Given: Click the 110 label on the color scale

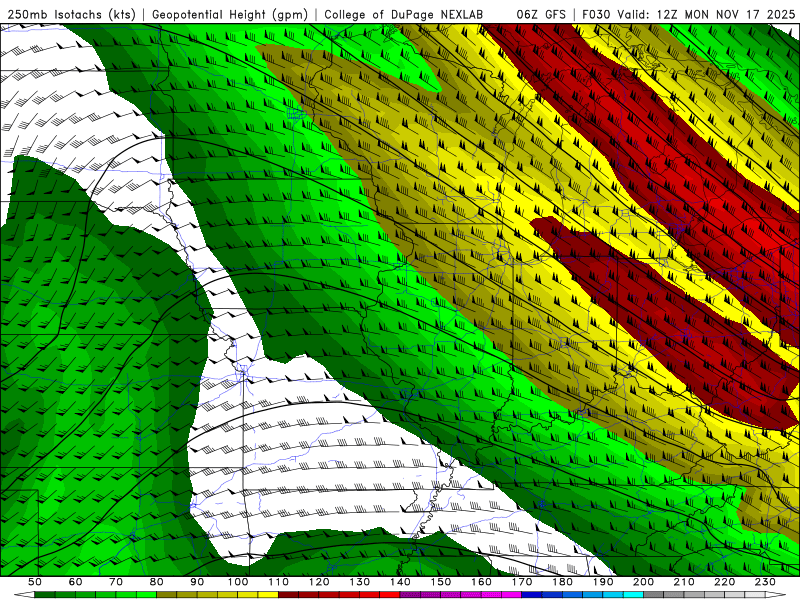Looking at the screenshot, I should pos(279,582).
